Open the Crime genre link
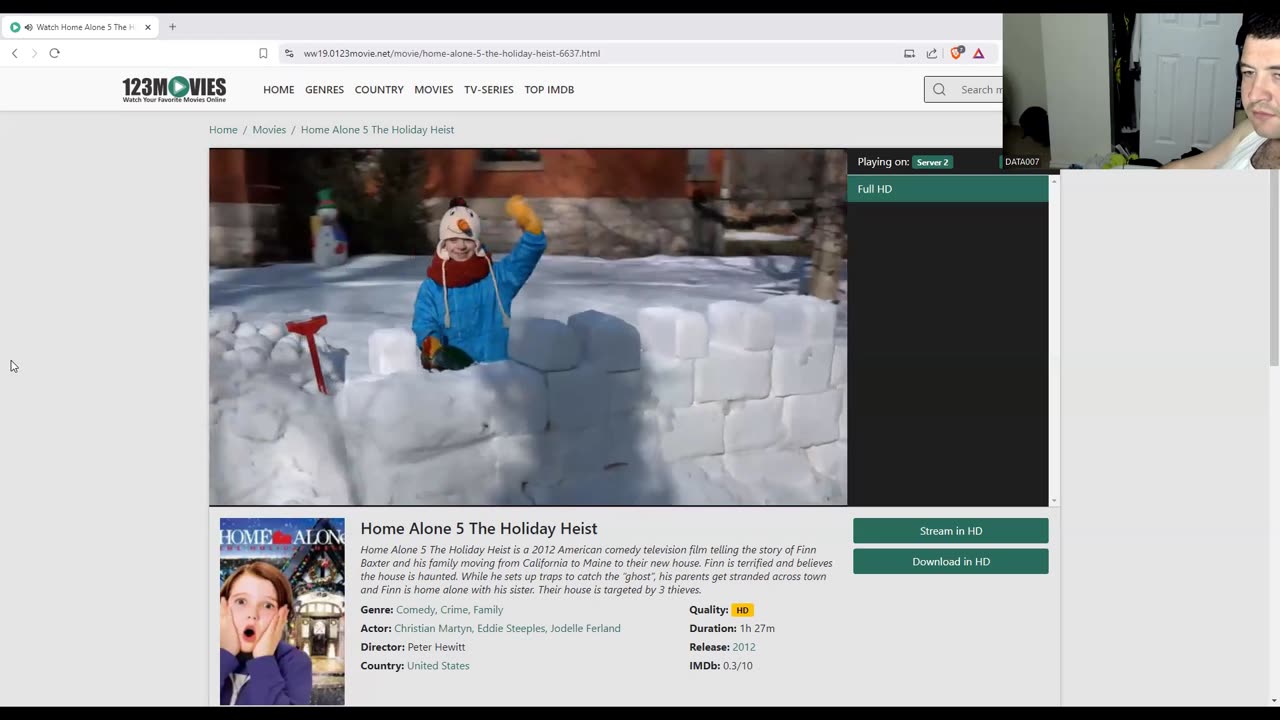 454,609
